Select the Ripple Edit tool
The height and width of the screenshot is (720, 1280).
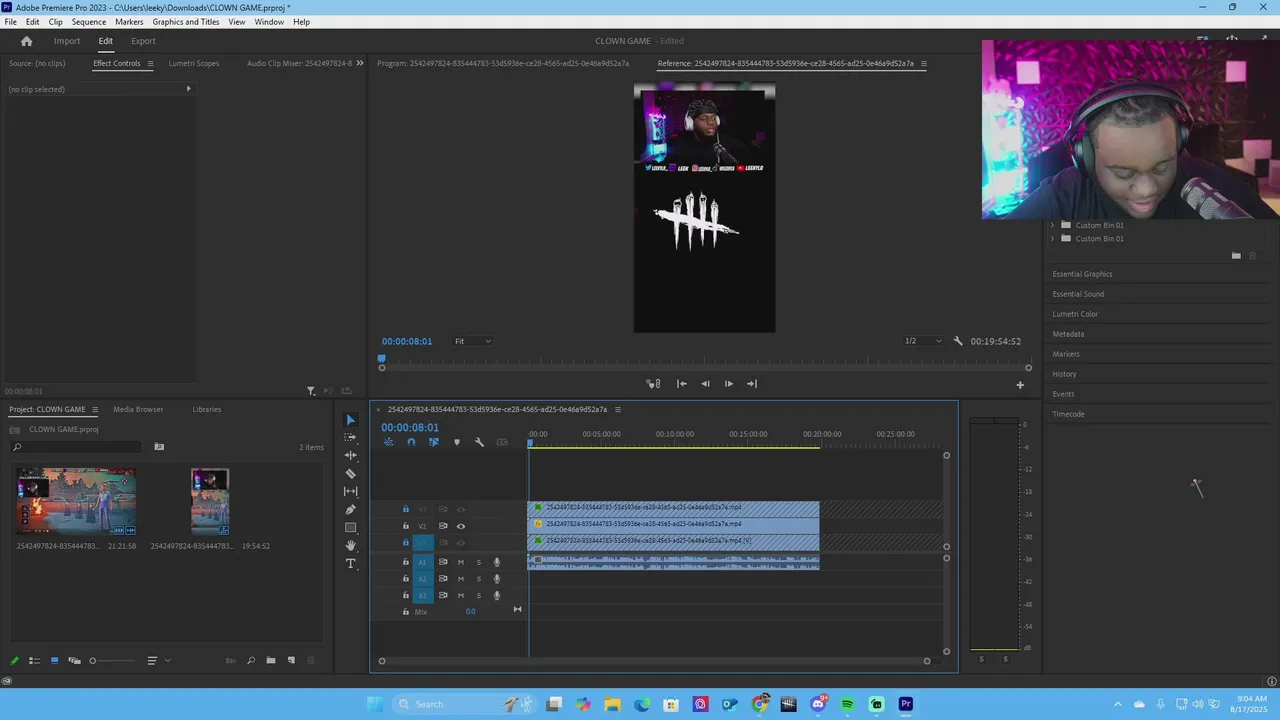[350, 455]
